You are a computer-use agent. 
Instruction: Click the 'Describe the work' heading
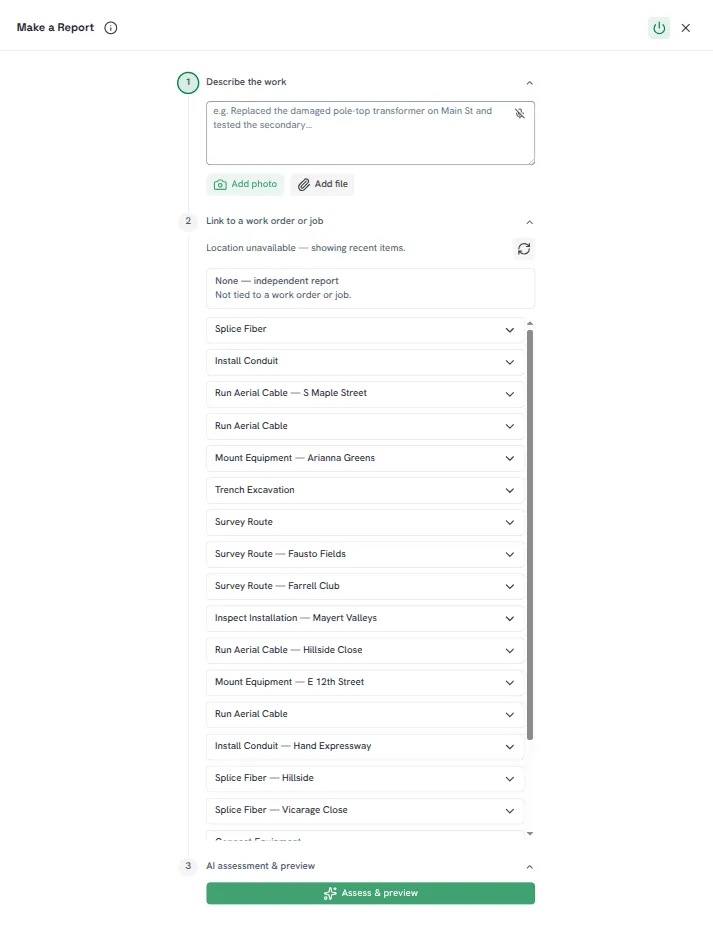click(x=246, y=82)
